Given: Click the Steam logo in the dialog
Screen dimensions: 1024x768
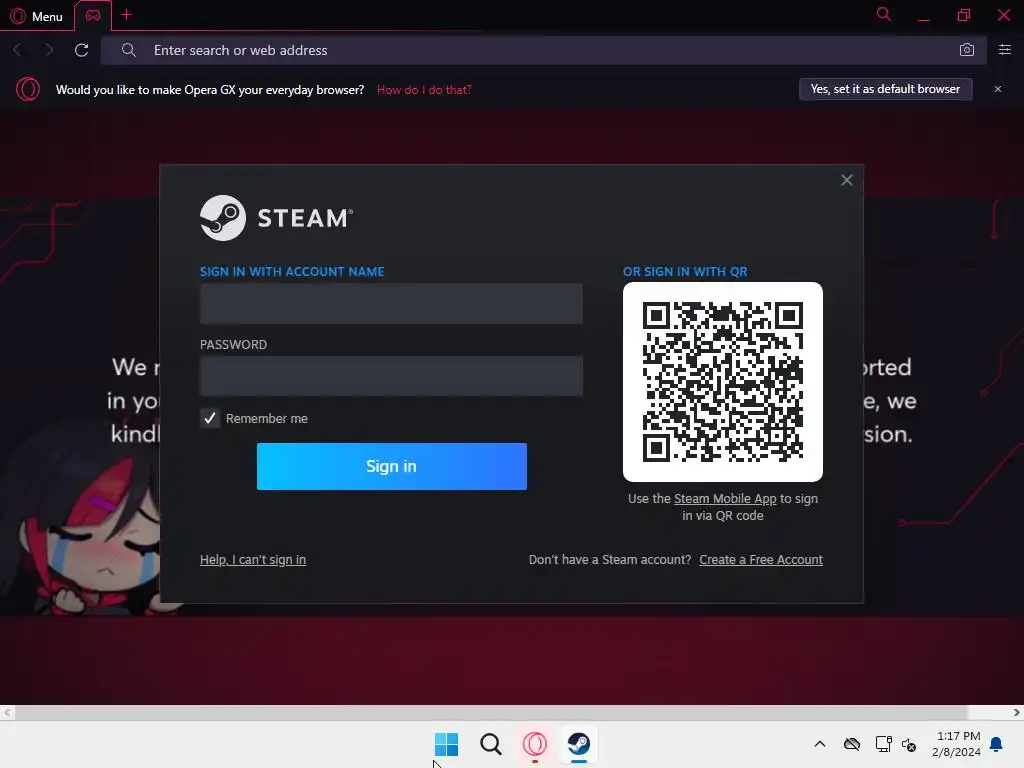Looking at the screenshot, I should (276, 218).
